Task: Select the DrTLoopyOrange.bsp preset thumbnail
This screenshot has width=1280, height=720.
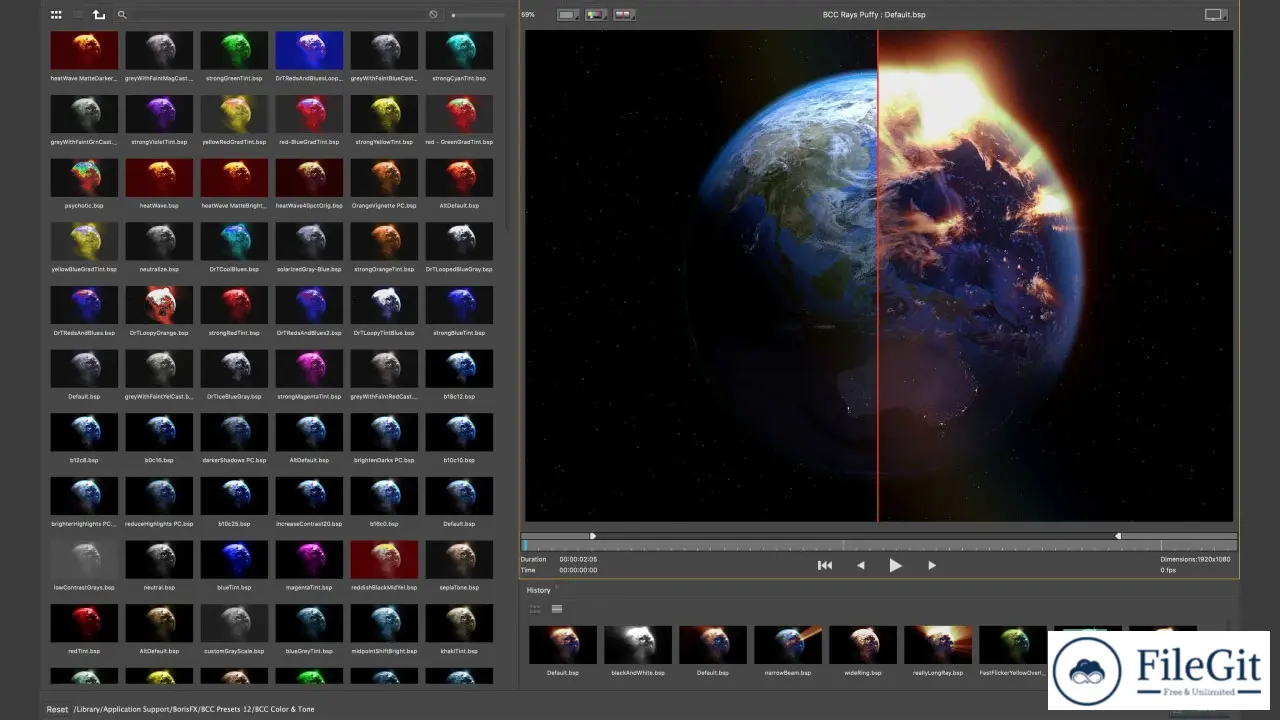Action: click(159, 305)
